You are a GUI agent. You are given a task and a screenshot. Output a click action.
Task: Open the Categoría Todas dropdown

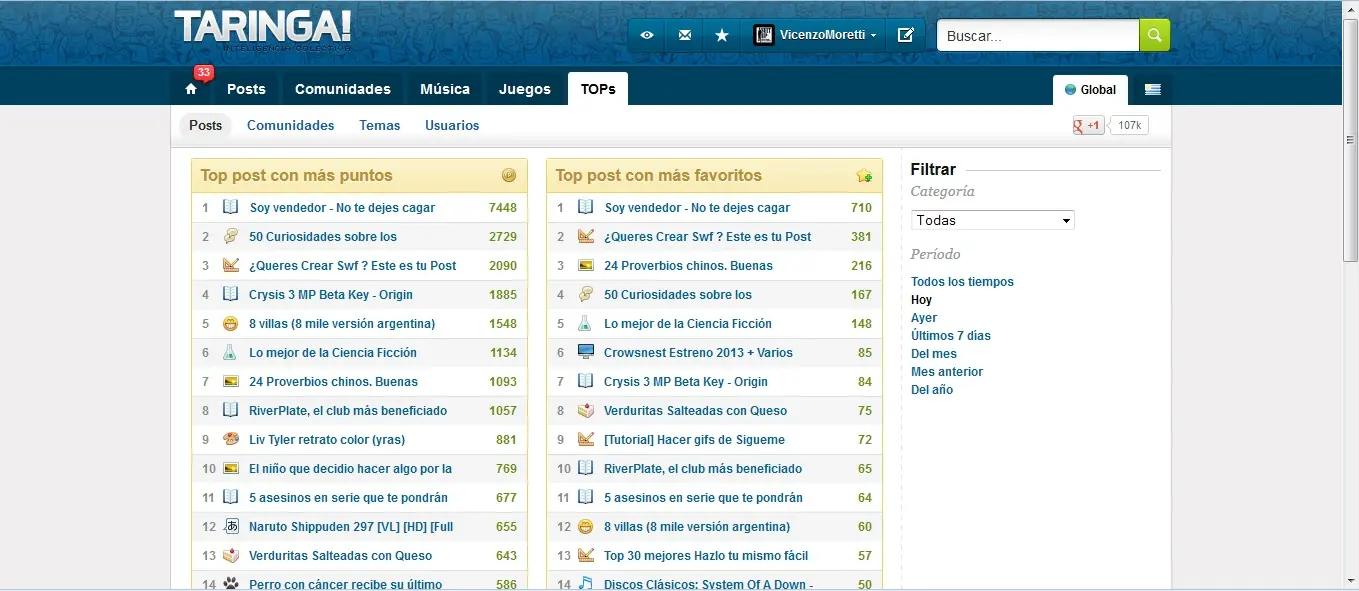click(x=993, y=220)
